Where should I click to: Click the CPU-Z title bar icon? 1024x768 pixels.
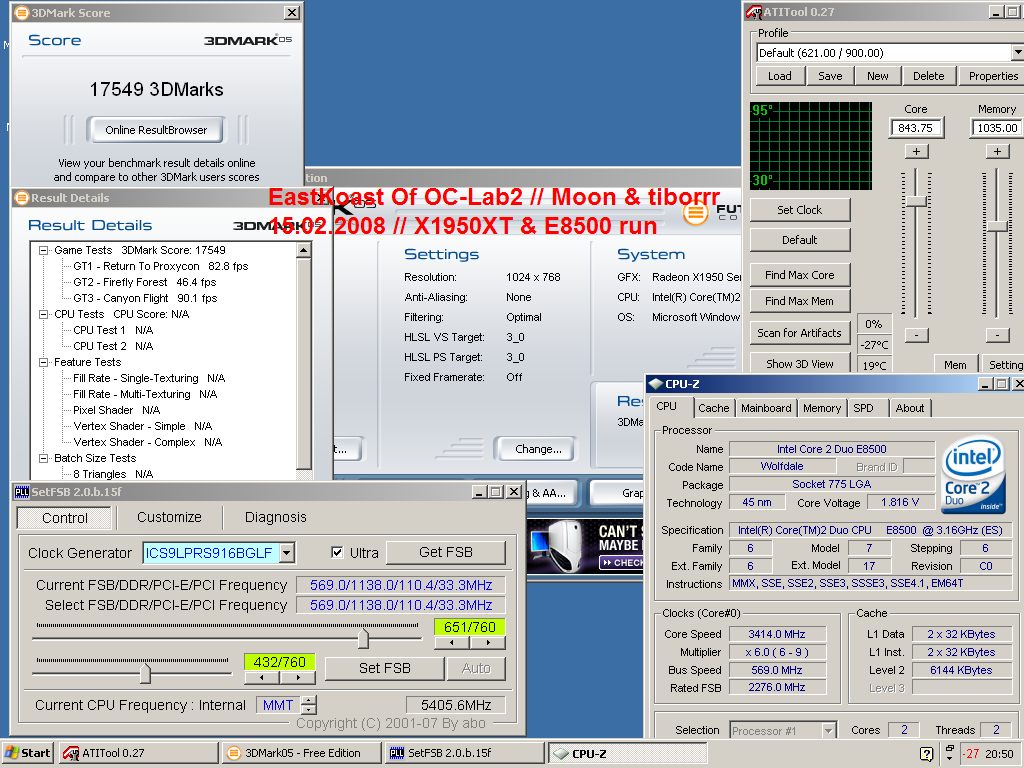point(656,384)
